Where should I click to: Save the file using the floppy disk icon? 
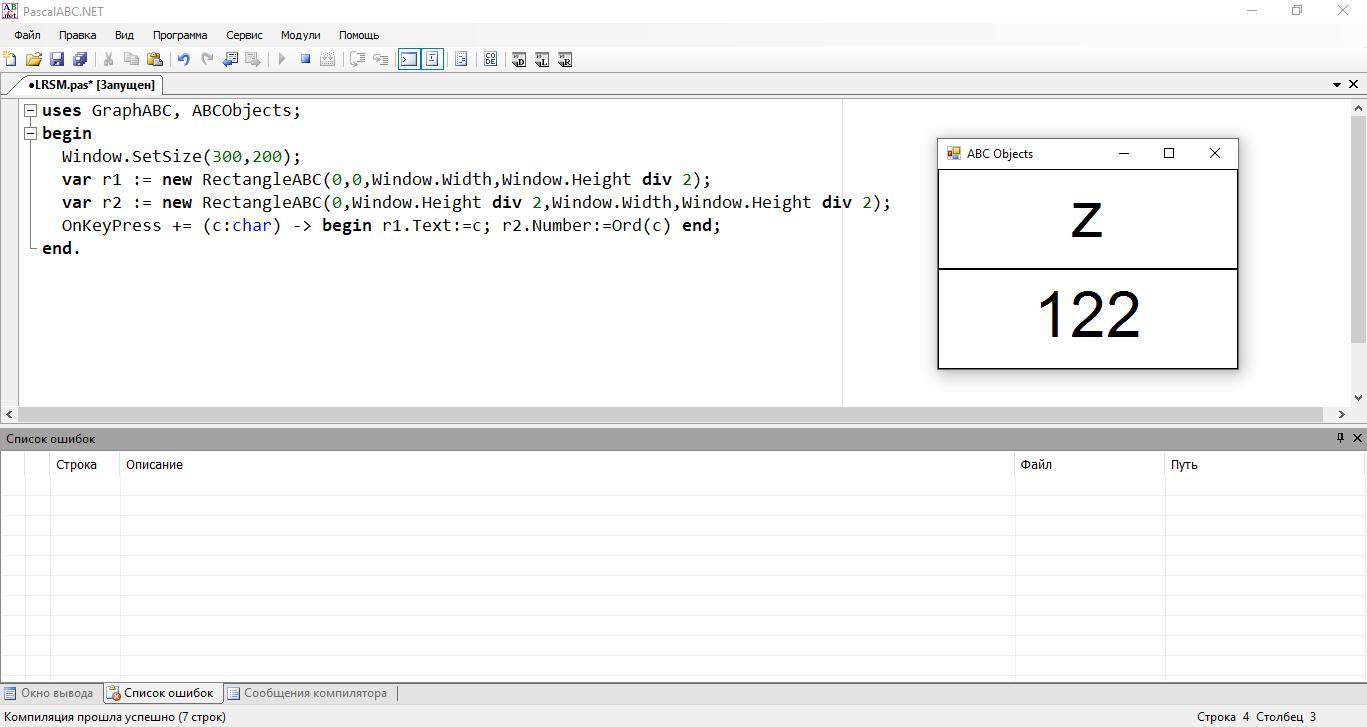click(57, 60)
